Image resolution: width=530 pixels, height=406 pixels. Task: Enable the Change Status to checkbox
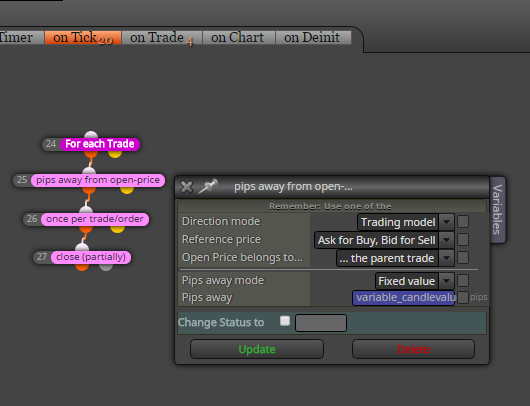click(285, 321)
